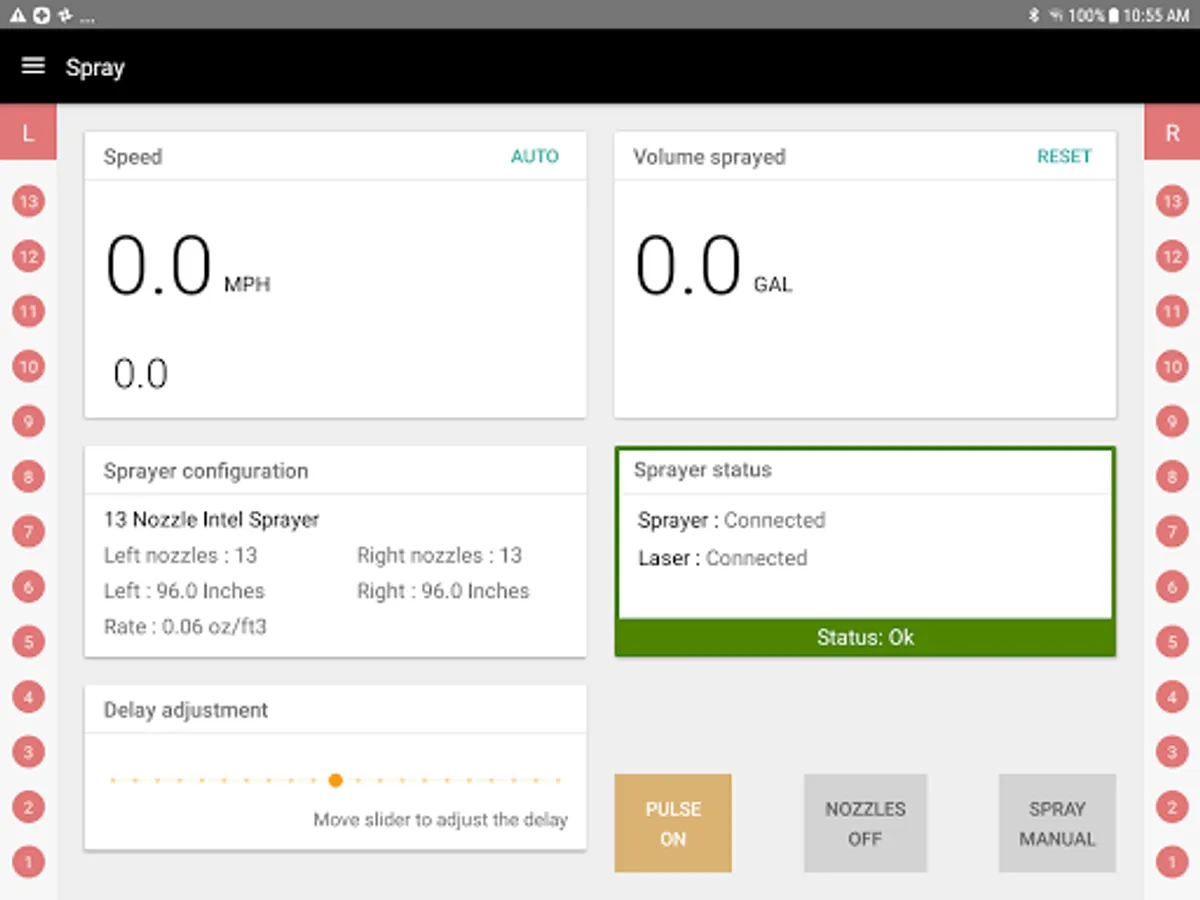Click 'Left : 96.0 Inches' text

[x=184, y=591]
